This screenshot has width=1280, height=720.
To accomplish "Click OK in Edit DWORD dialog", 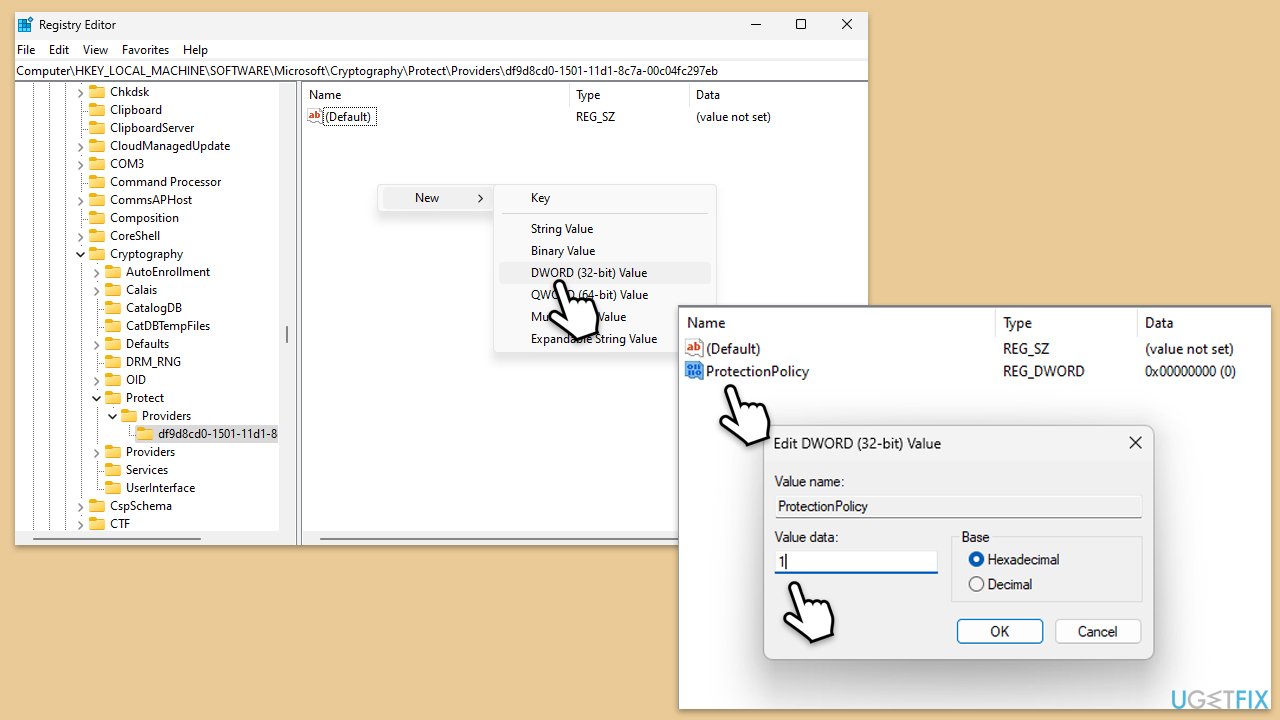I will coord(1000,631).
